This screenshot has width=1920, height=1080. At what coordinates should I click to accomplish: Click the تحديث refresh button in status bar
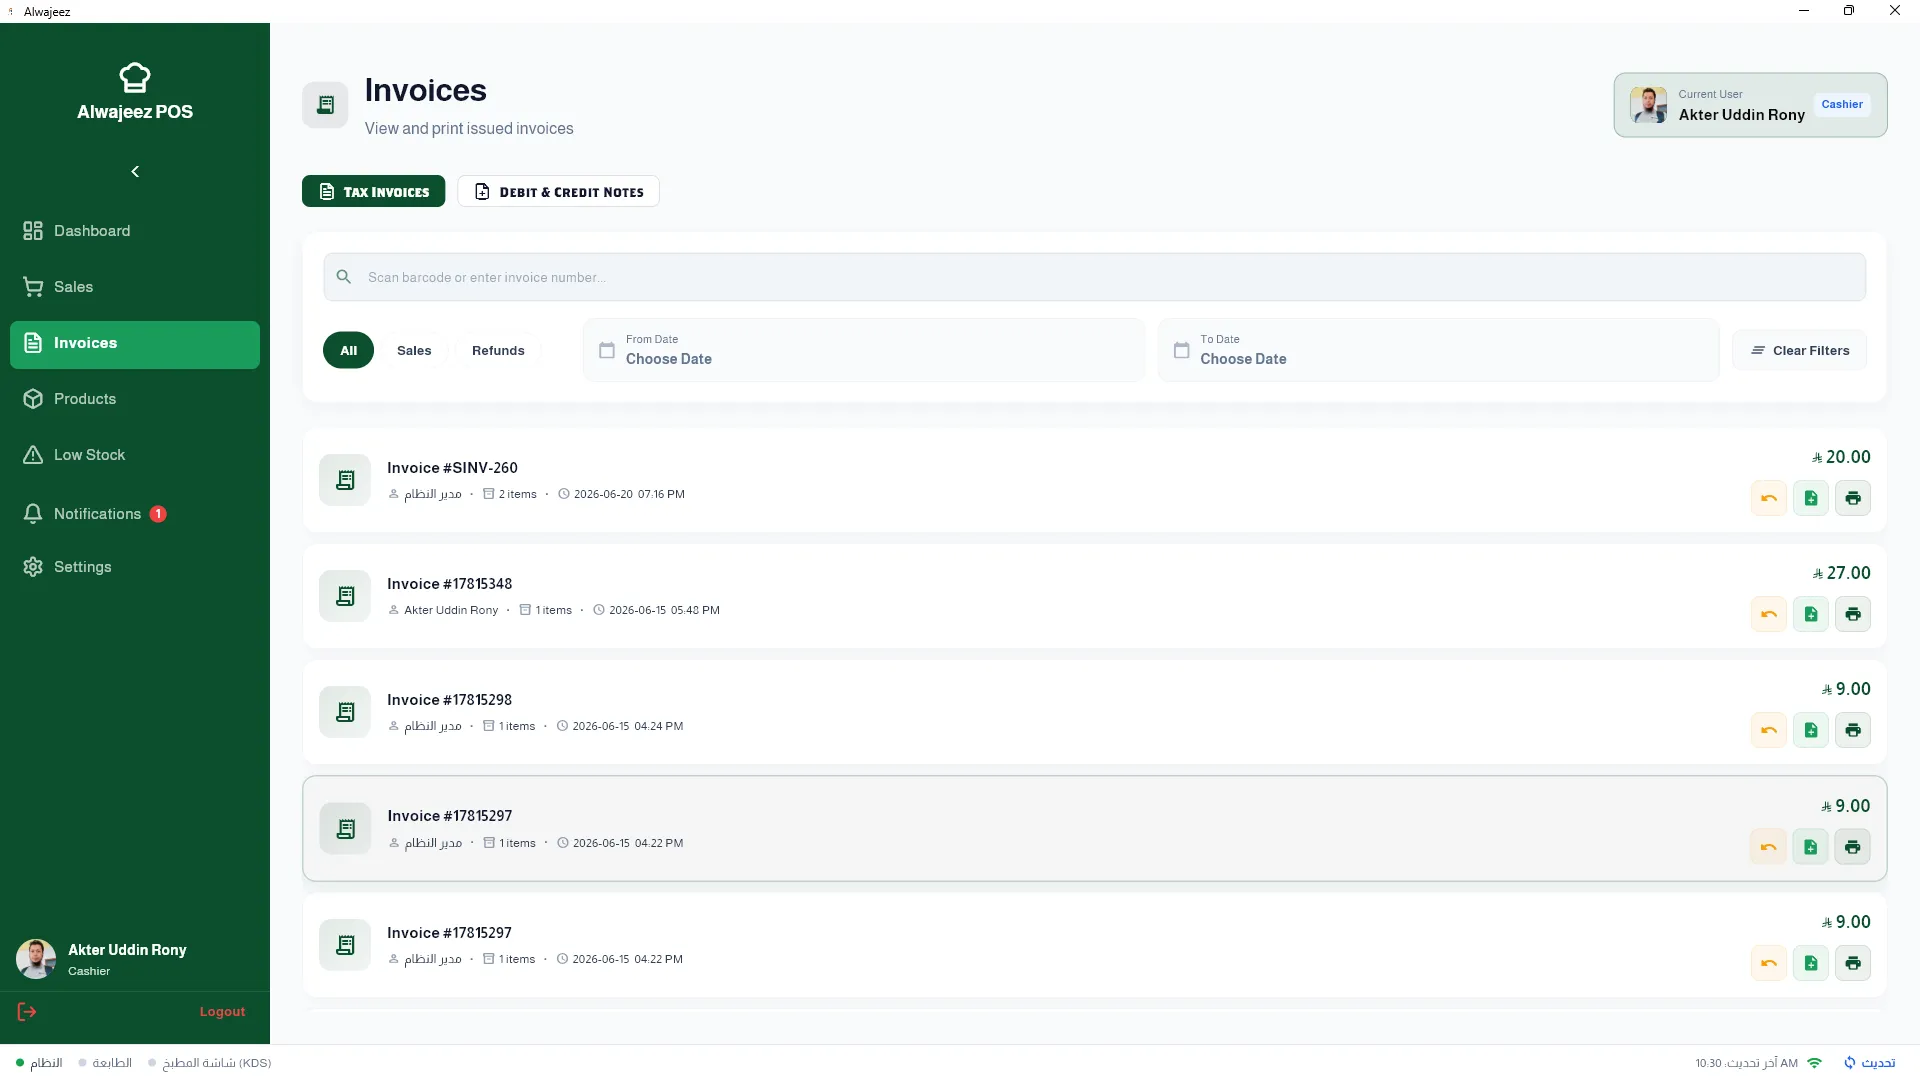(1870, 1063)
